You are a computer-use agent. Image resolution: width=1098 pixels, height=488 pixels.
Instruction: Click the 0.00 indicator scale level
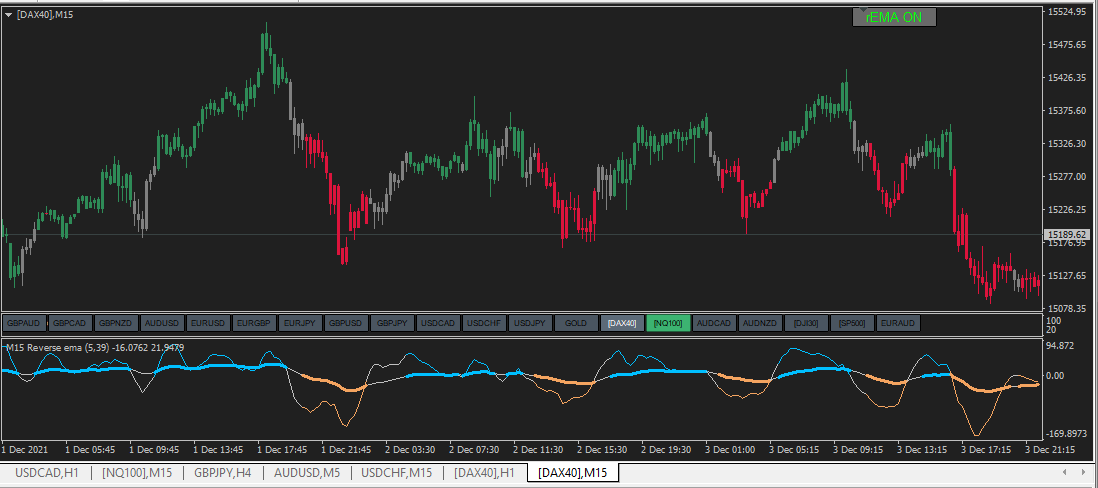pyautogui.click(x=1055, y=375)
